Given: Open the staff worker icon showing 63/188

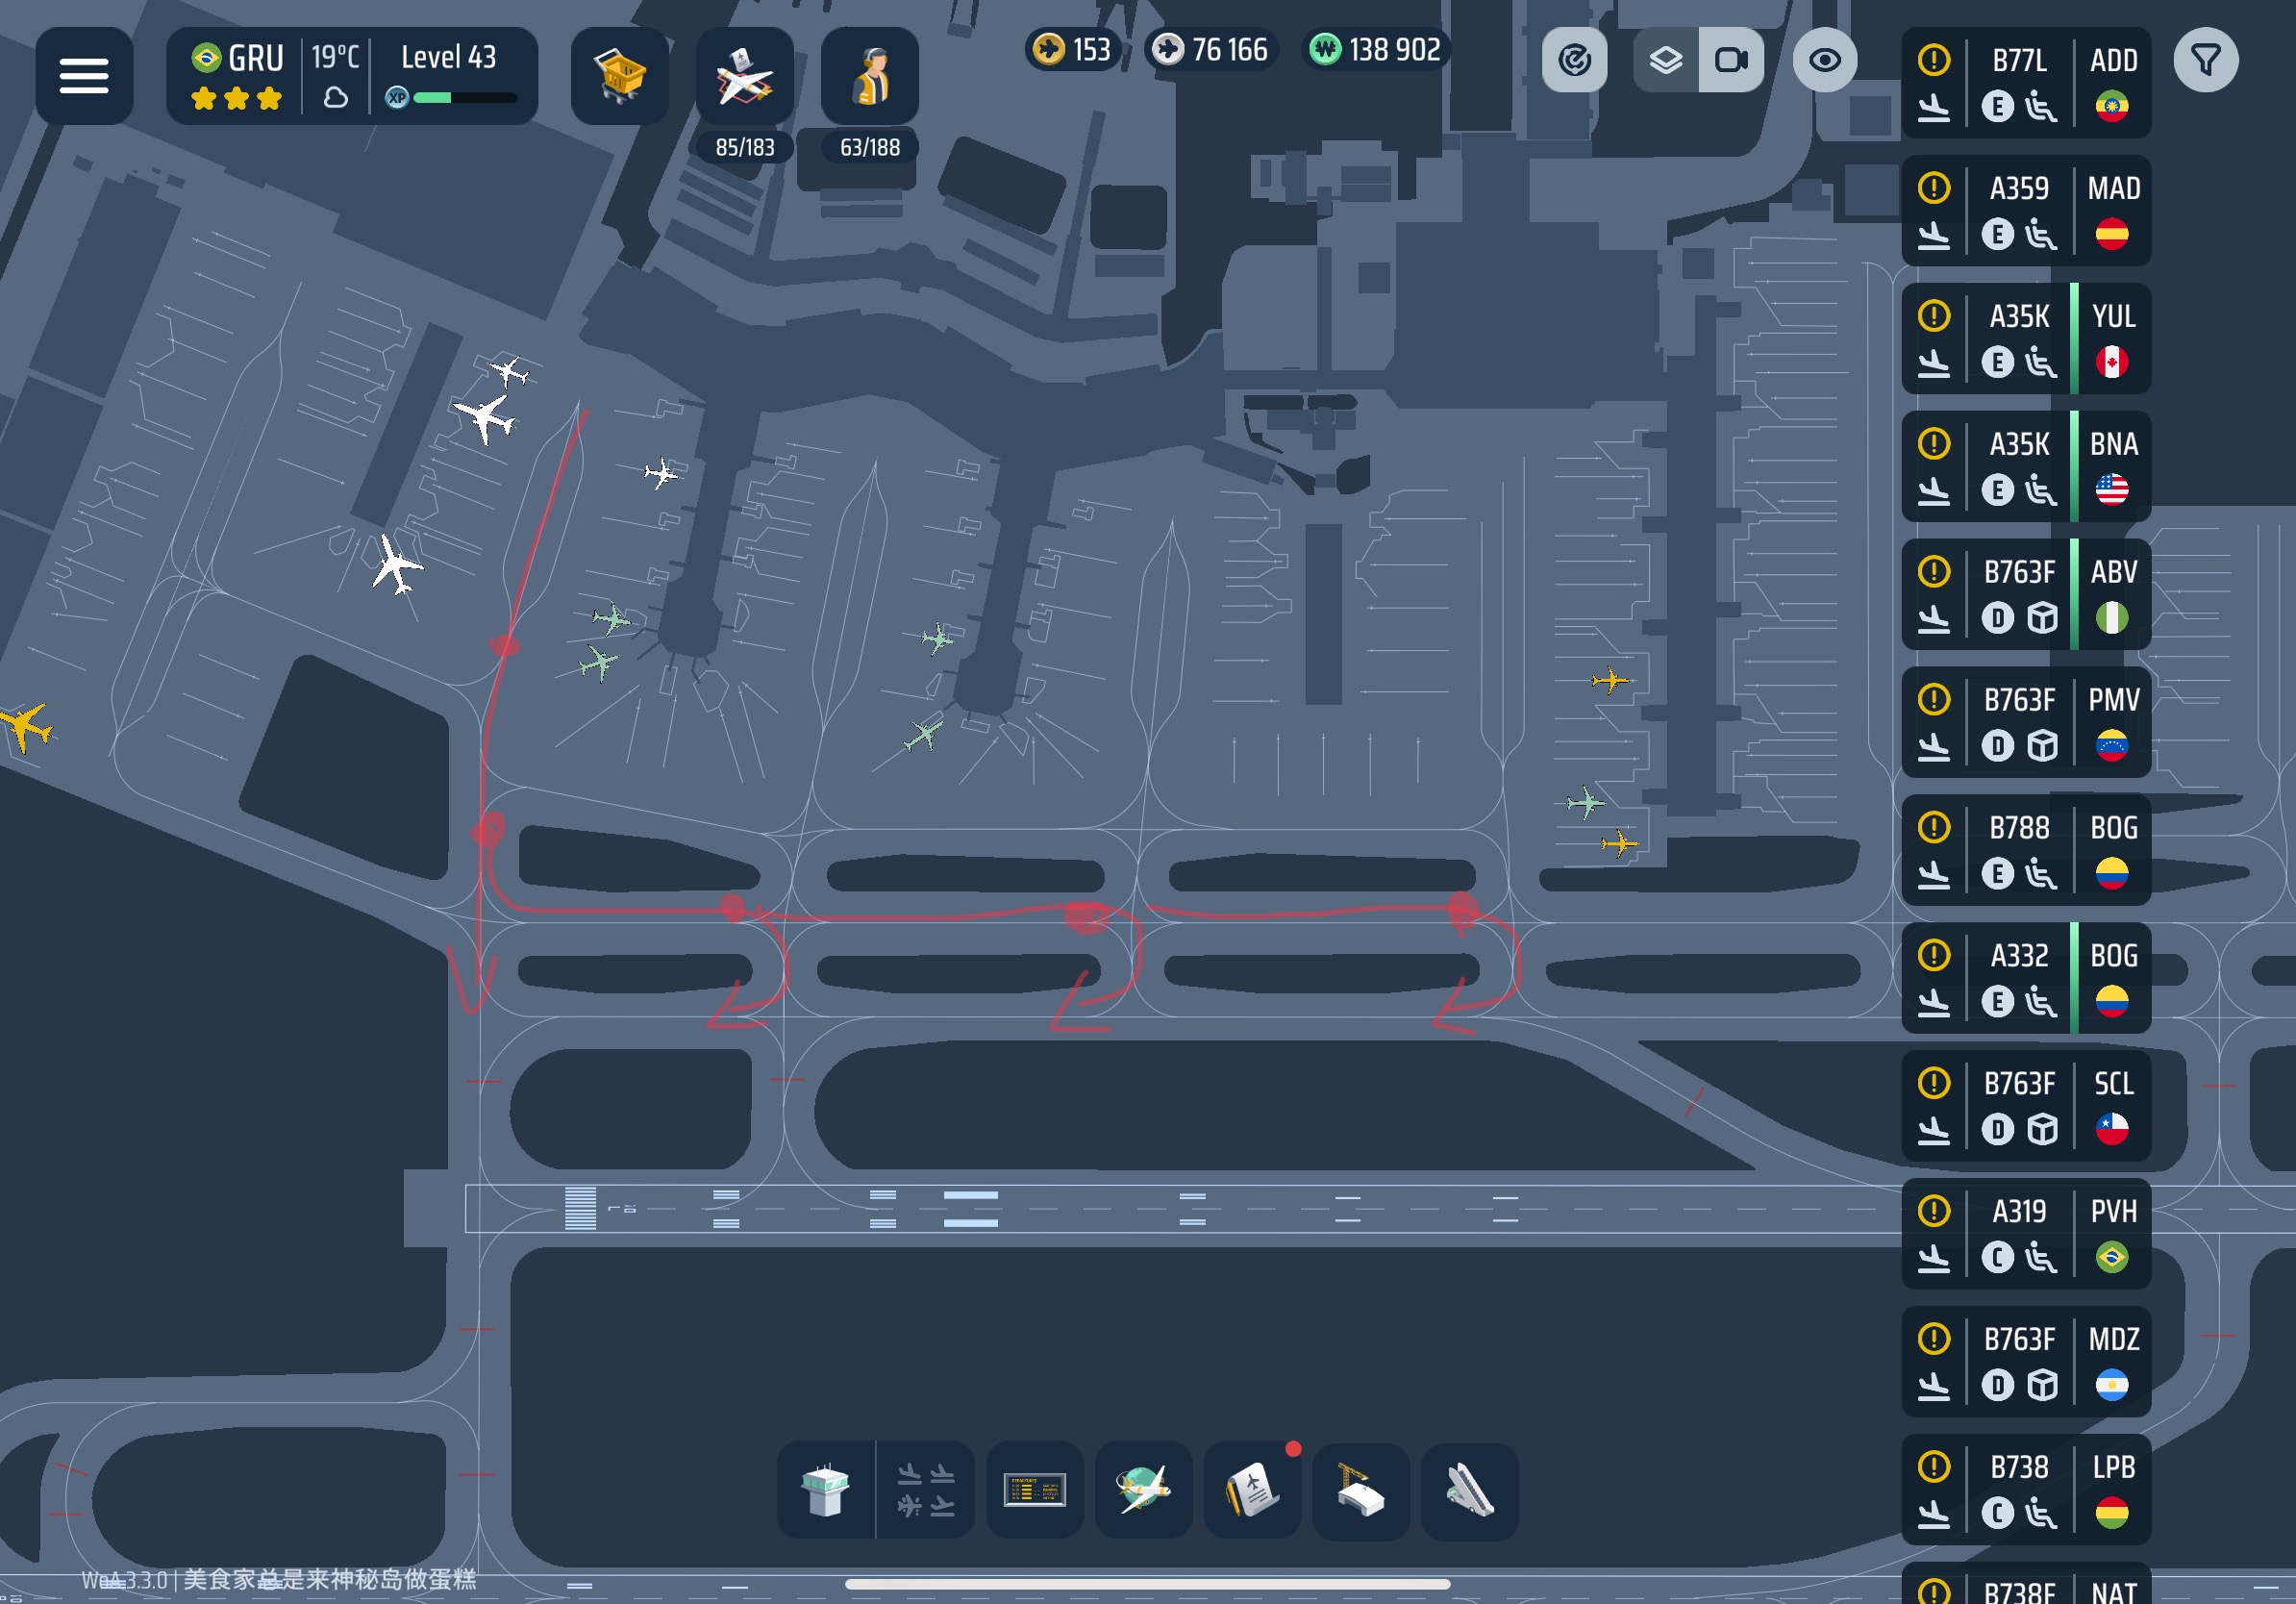Looking at the screenshot, I should 869,78.
